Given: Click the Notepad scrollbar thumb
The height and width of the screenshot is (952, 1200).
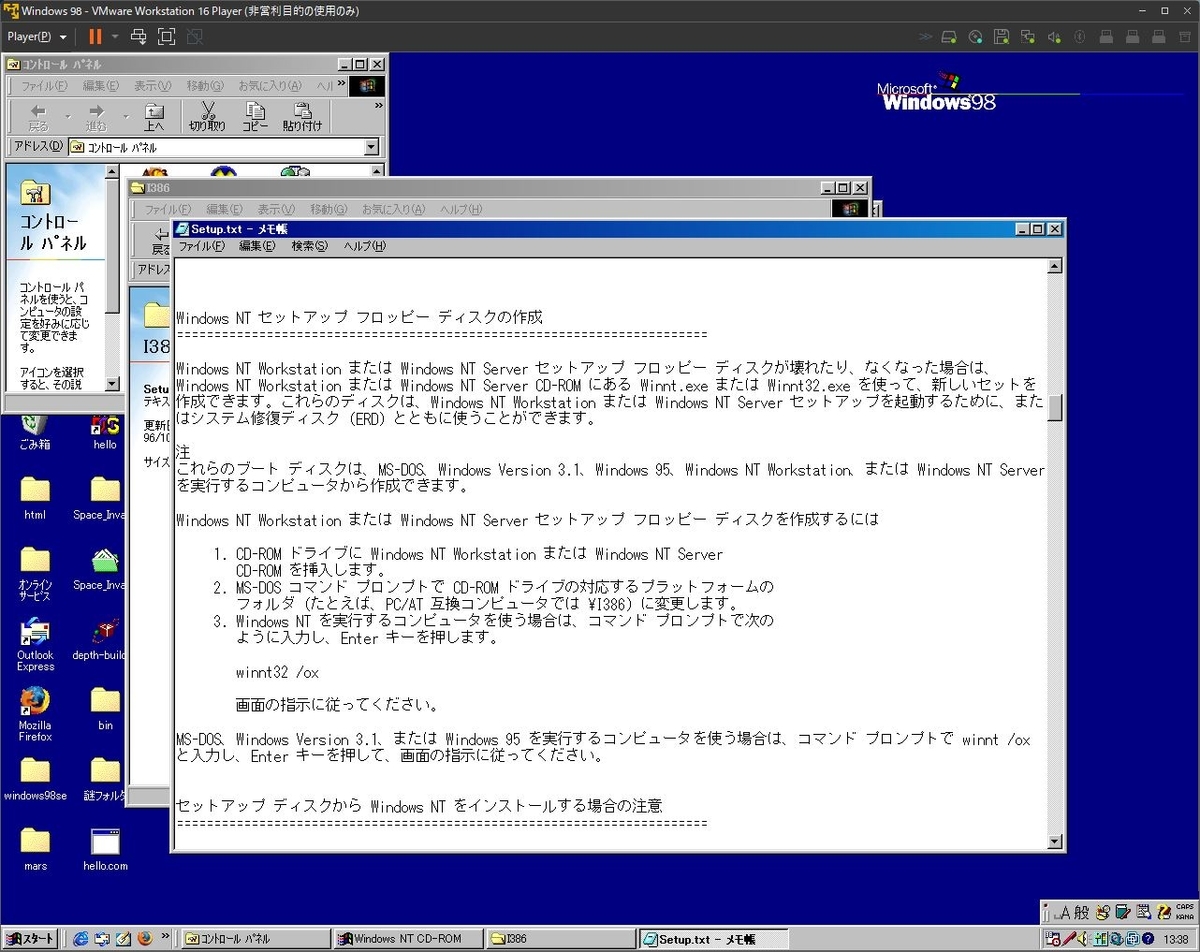Looking at the screenshot, I should point(1054,408).
